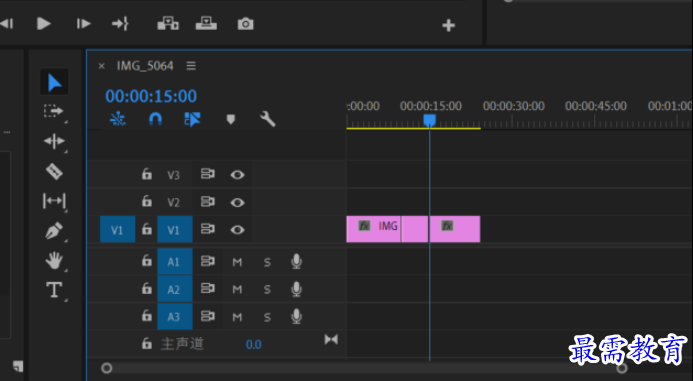Viewport: 693px width, 381px height.
Task: Play the program monitor preview
Action: tap(43, 23)
